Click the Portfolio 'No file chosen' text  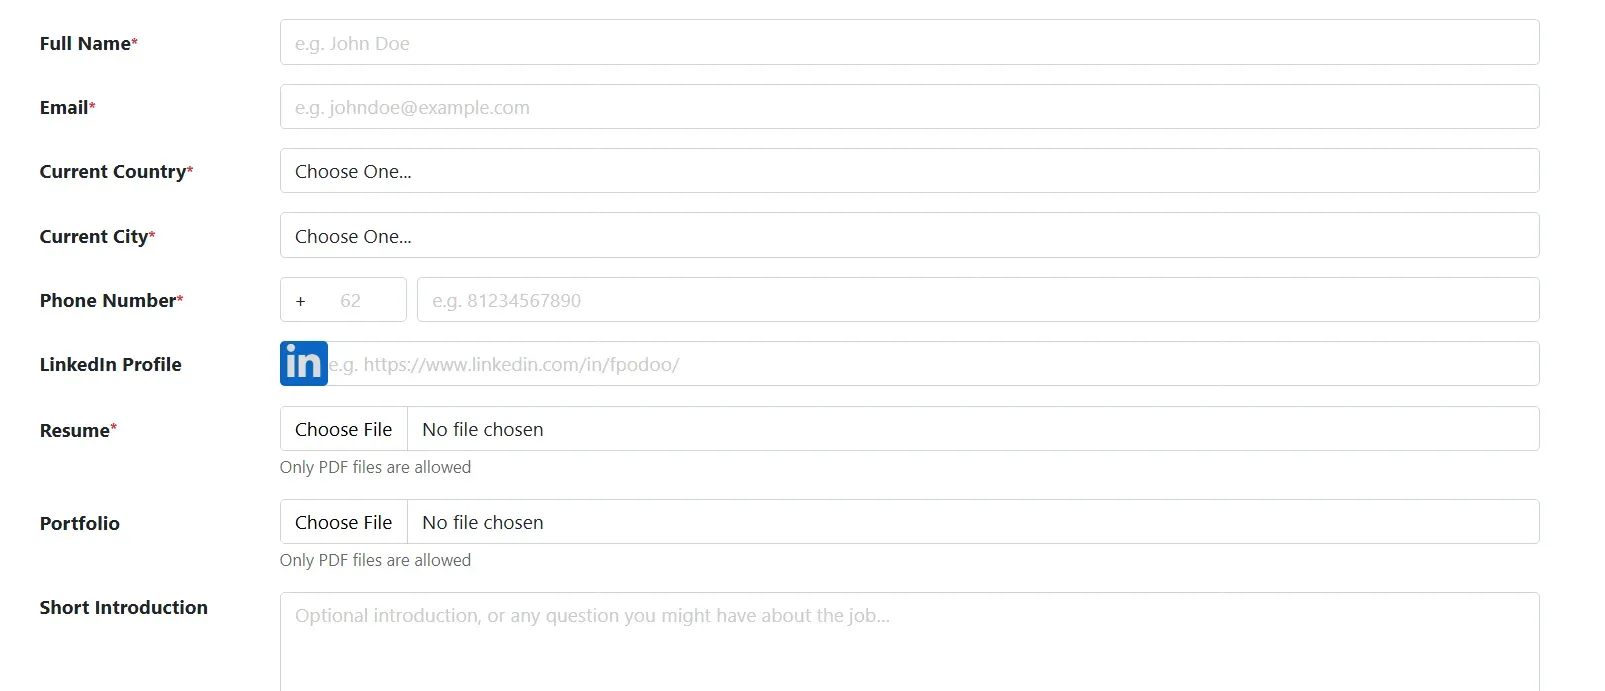(x=483, y=522)
